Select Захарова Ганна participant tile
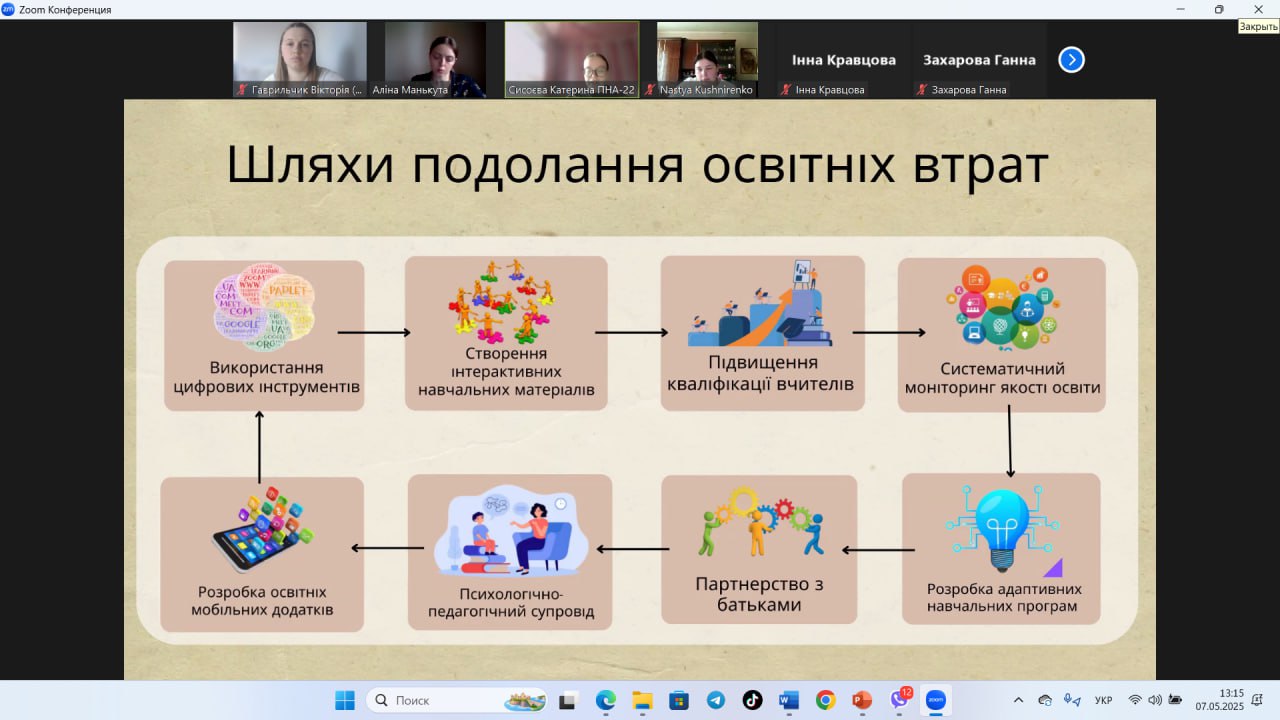This screenshot has height=720, width=1280. click(x=978, y=60)
